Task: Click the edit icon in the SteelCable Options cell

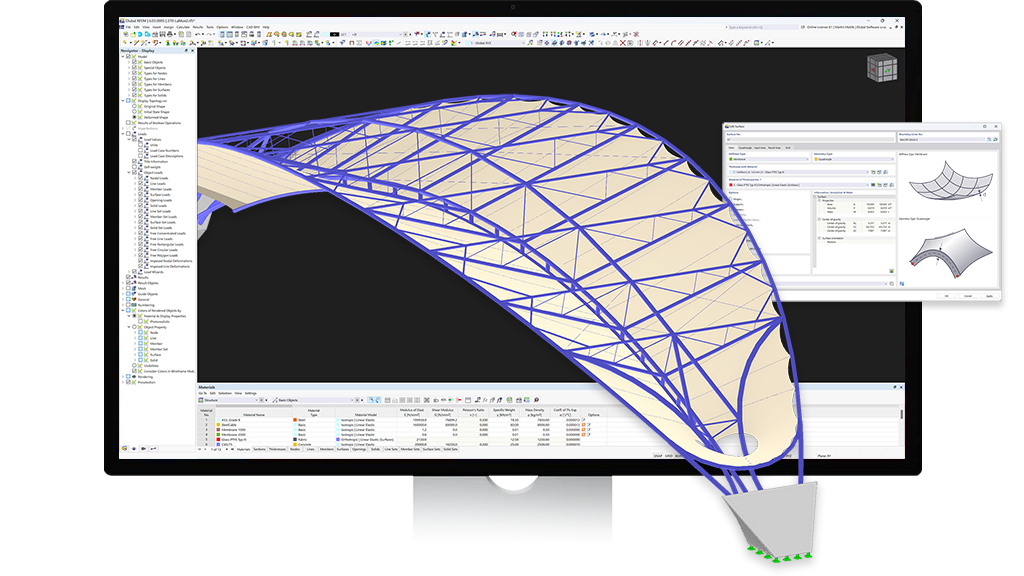Action: (x=588, y=424)
